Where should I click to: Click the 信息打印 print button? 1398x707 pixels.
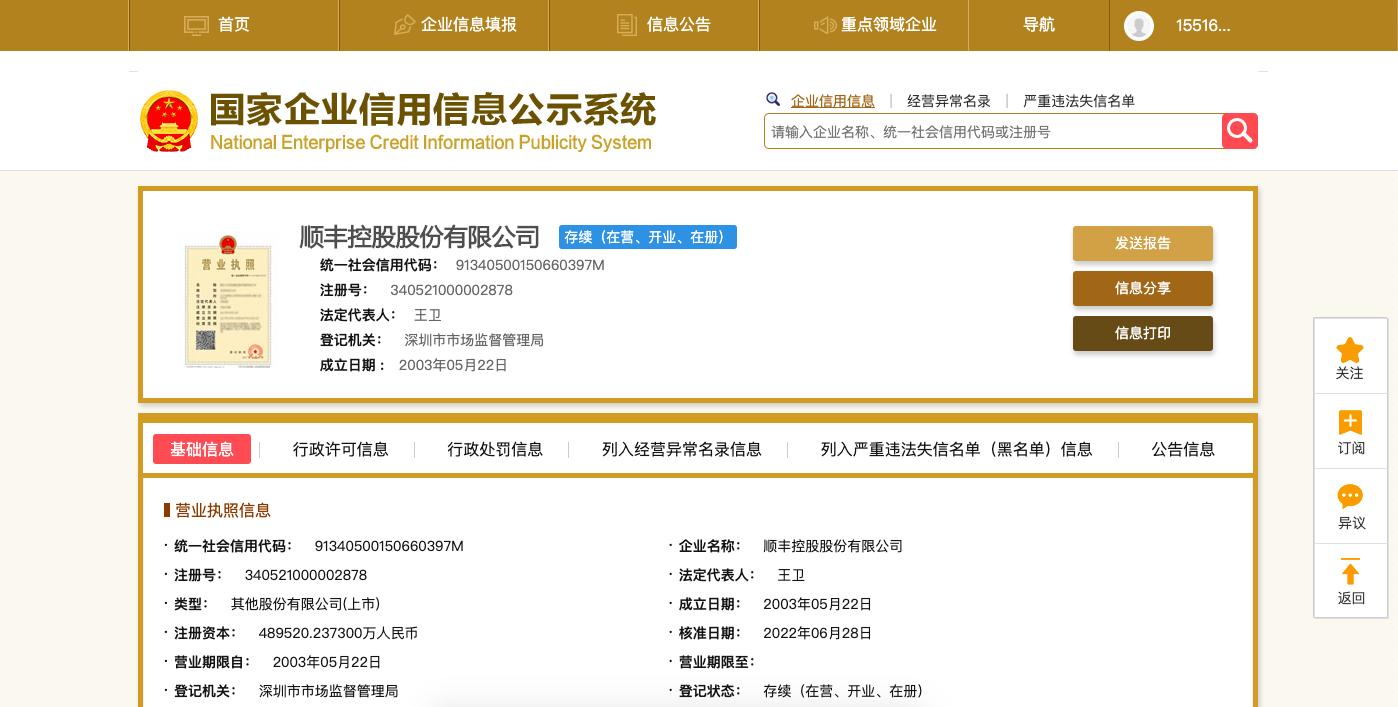[x=1142, y=333]
